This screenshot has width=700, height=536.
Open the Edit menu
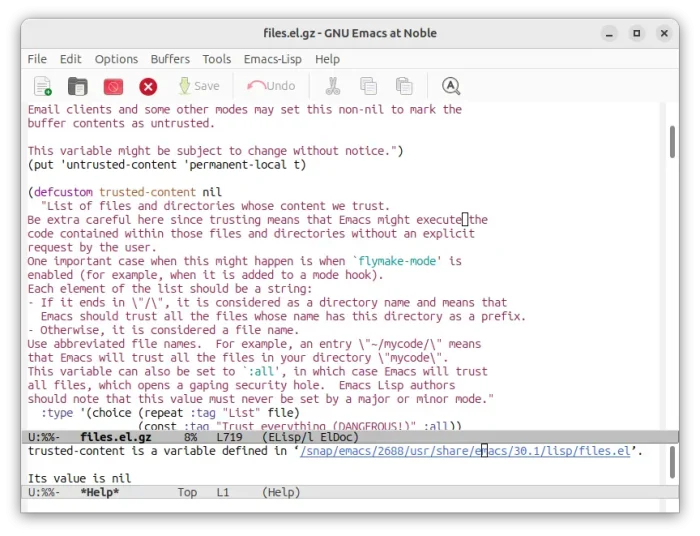coord(71,59)
